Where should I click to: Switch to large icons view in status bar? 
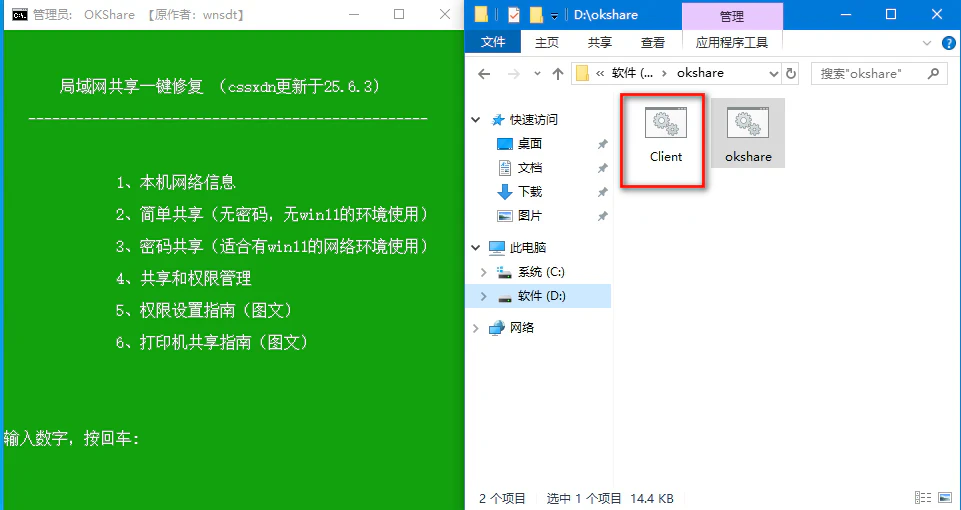(x=945, y=498)
